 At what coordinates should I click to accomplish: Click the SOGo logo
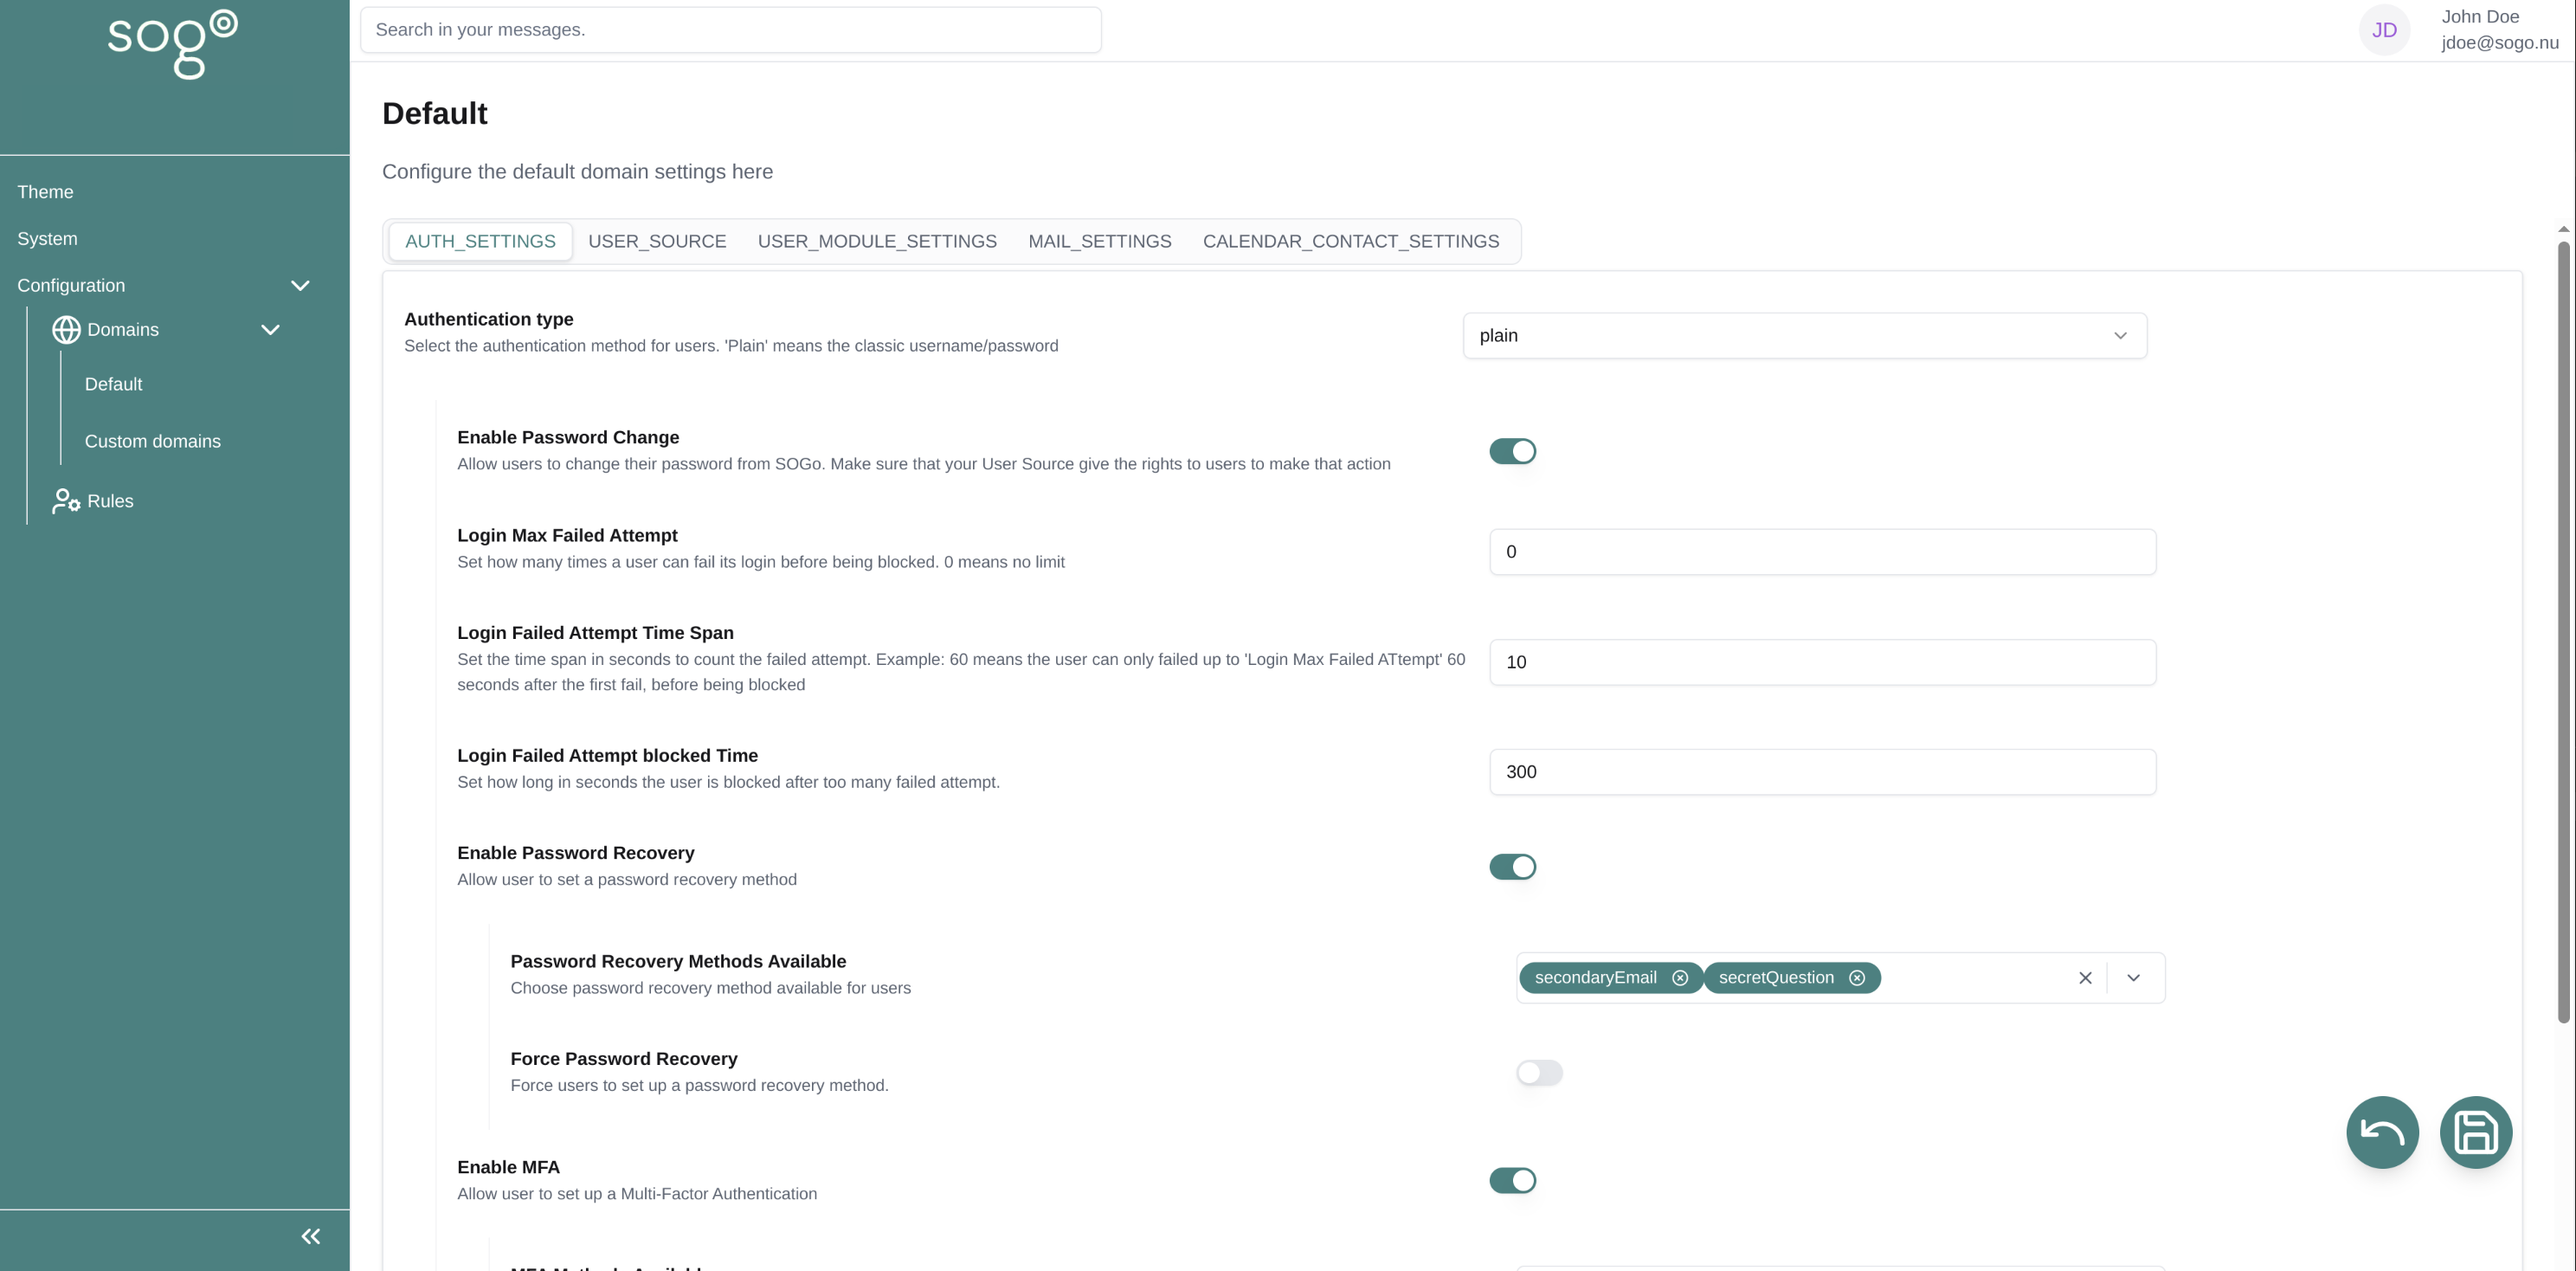coord(173,45)
